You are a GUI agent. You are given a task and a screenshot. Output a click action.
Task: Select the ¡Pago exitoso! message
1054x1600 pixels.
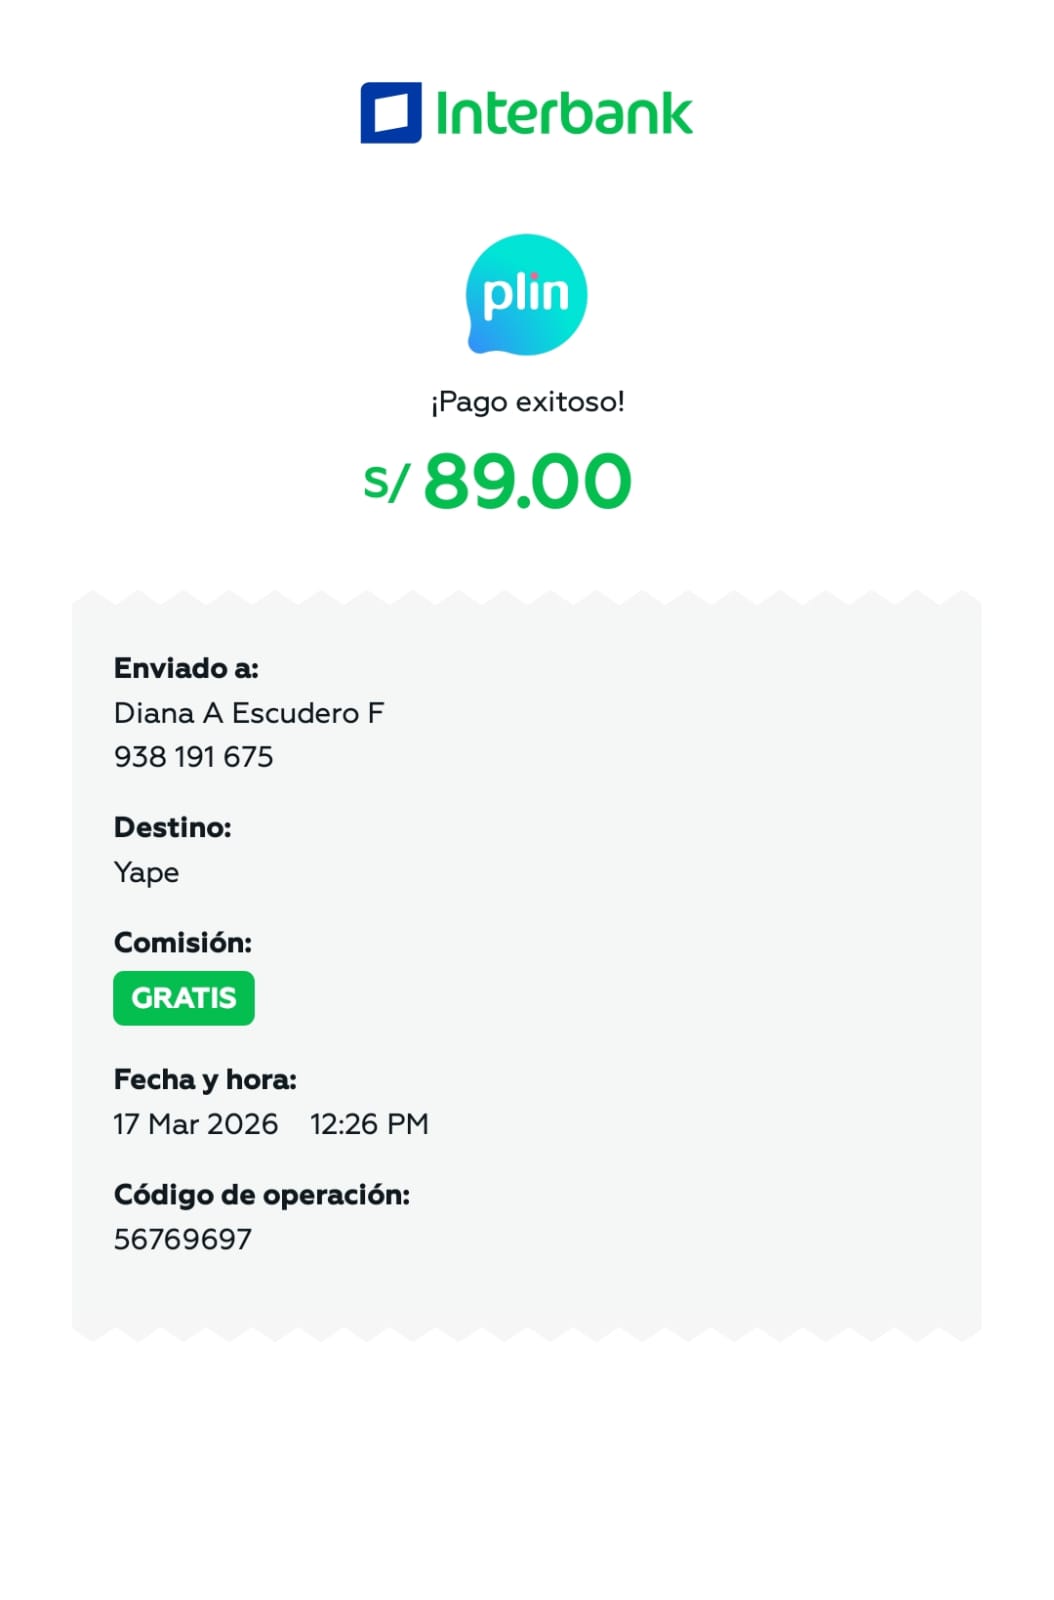click(527, 402)
